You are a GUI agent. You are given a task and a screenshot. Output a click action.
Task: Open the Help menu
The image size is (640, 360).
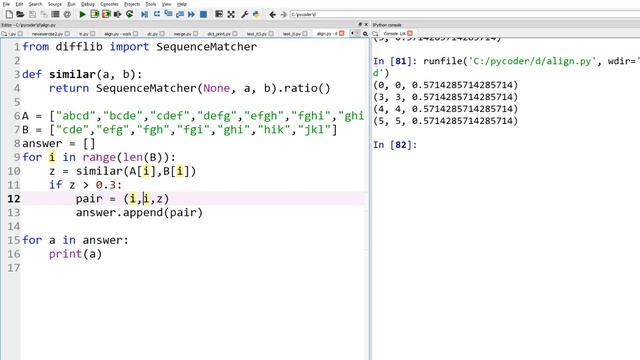point(182,4)
